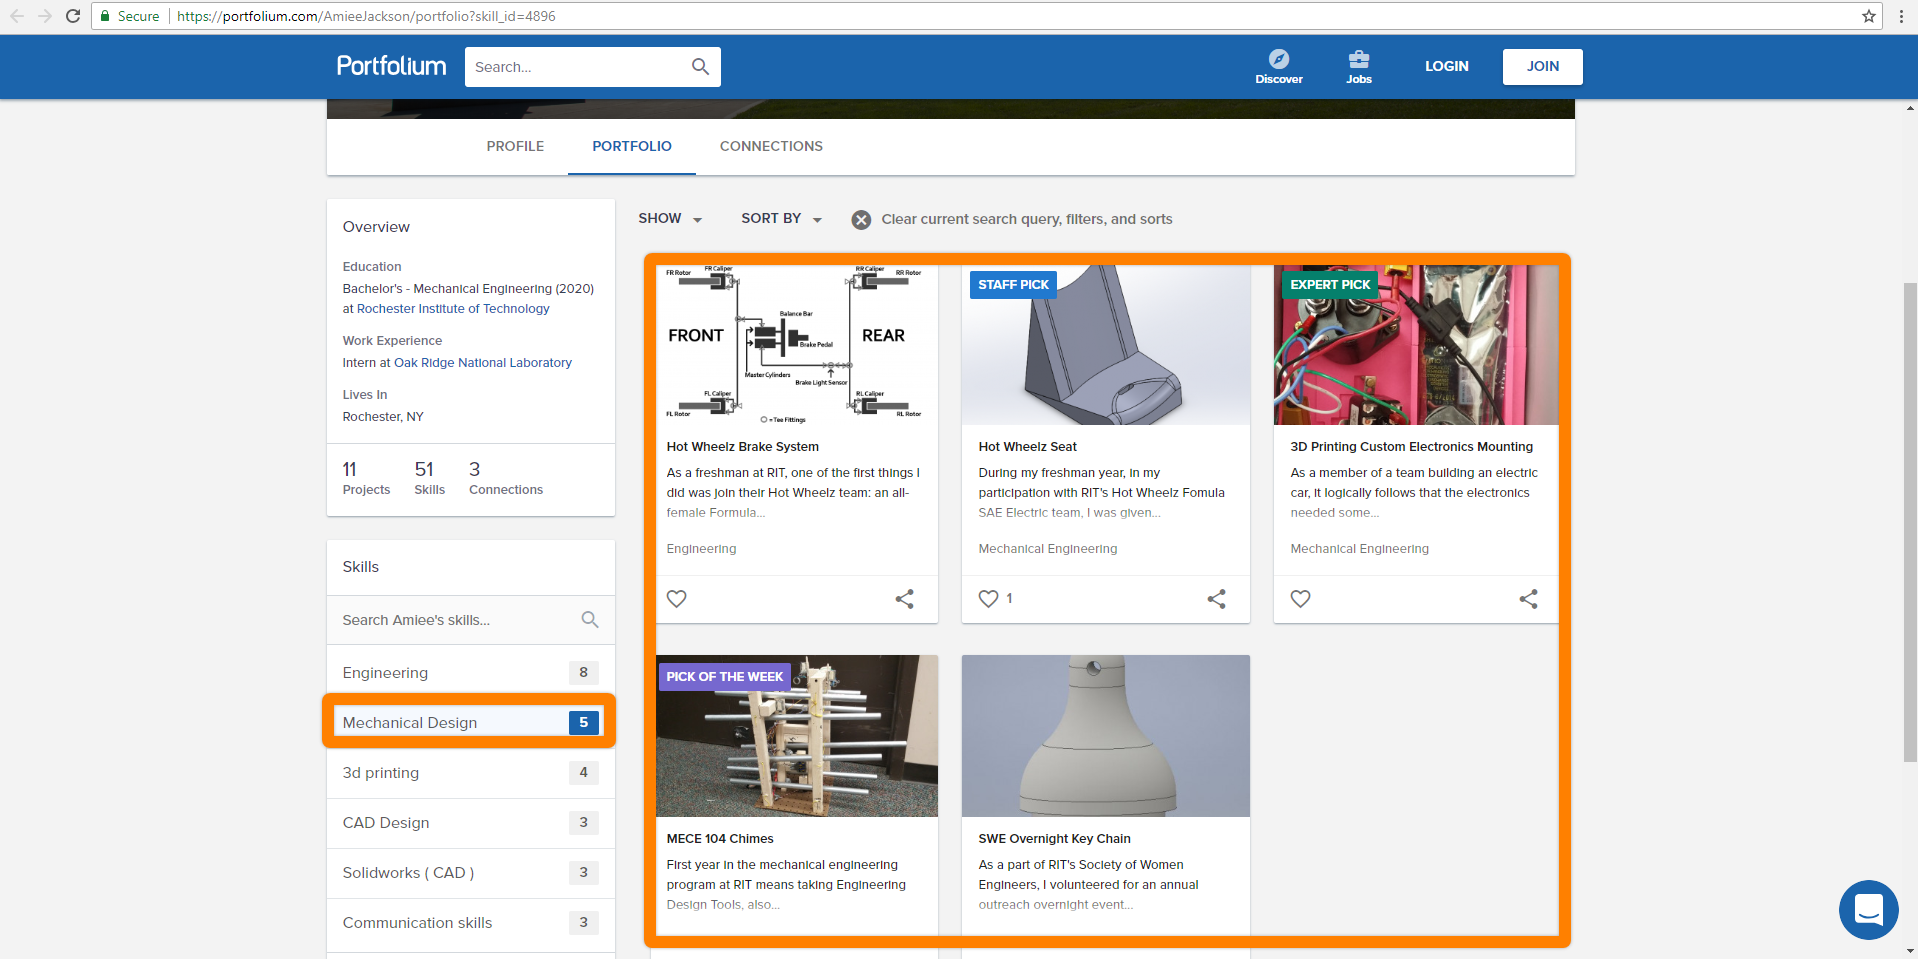Filter by the Communication skills skill
This screenshot has width=1918, height=959.
471,923
